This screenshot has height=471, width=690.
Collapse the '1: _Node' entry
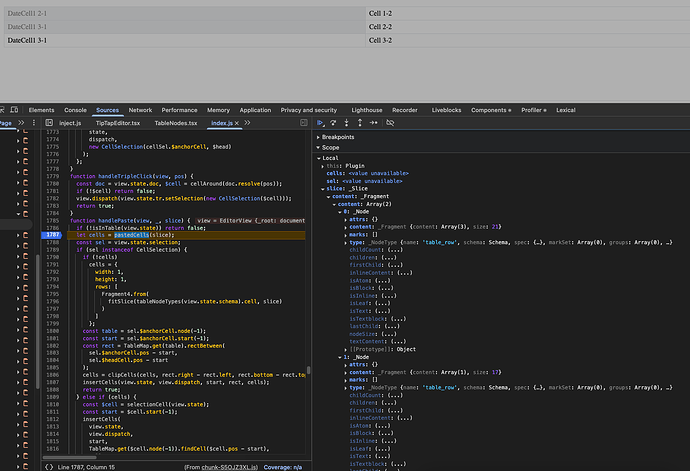click(x=340, y=357)
